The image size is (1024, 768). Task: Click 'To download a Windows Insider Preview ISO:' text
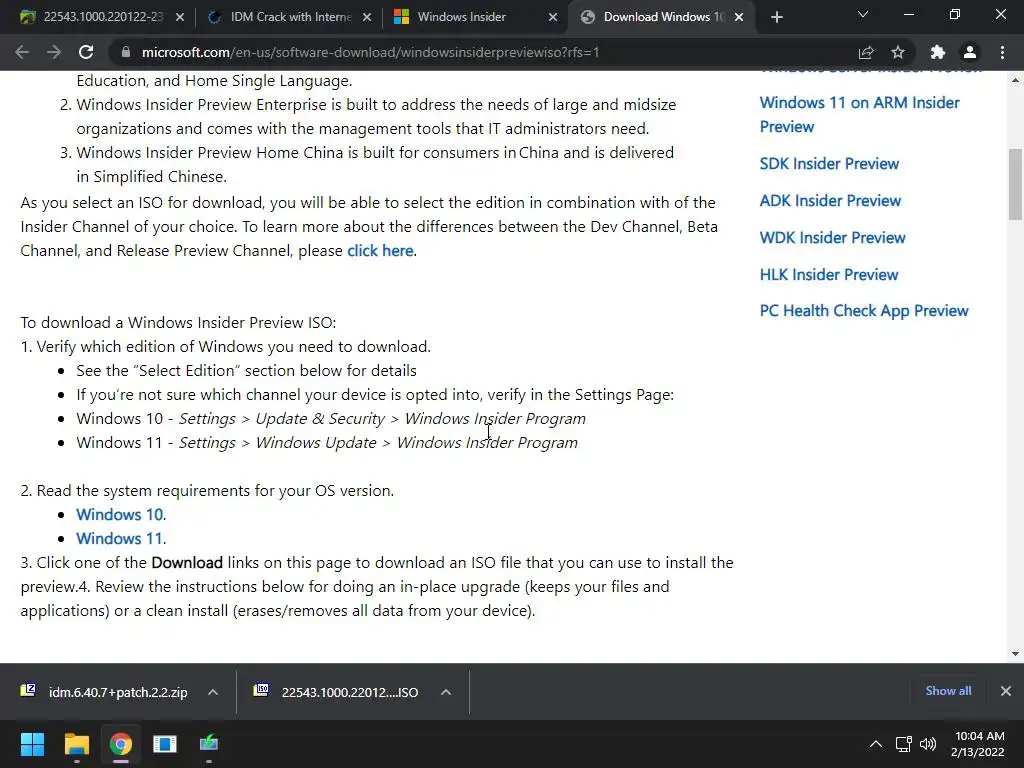pos(178,323)
